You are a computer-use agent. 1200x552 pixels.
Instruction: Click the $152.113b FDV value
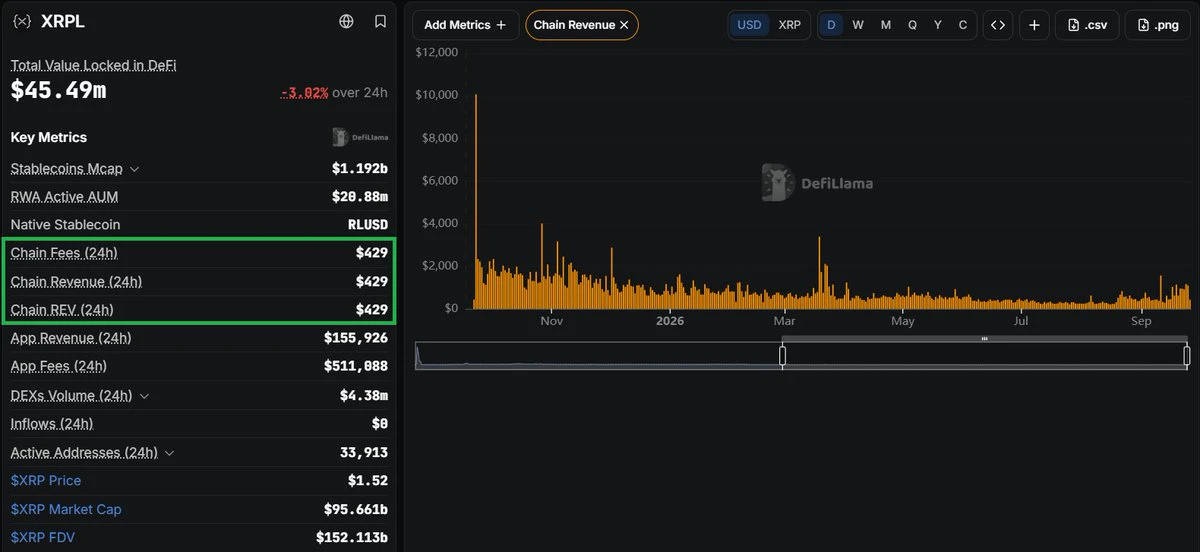coord(352,537)
